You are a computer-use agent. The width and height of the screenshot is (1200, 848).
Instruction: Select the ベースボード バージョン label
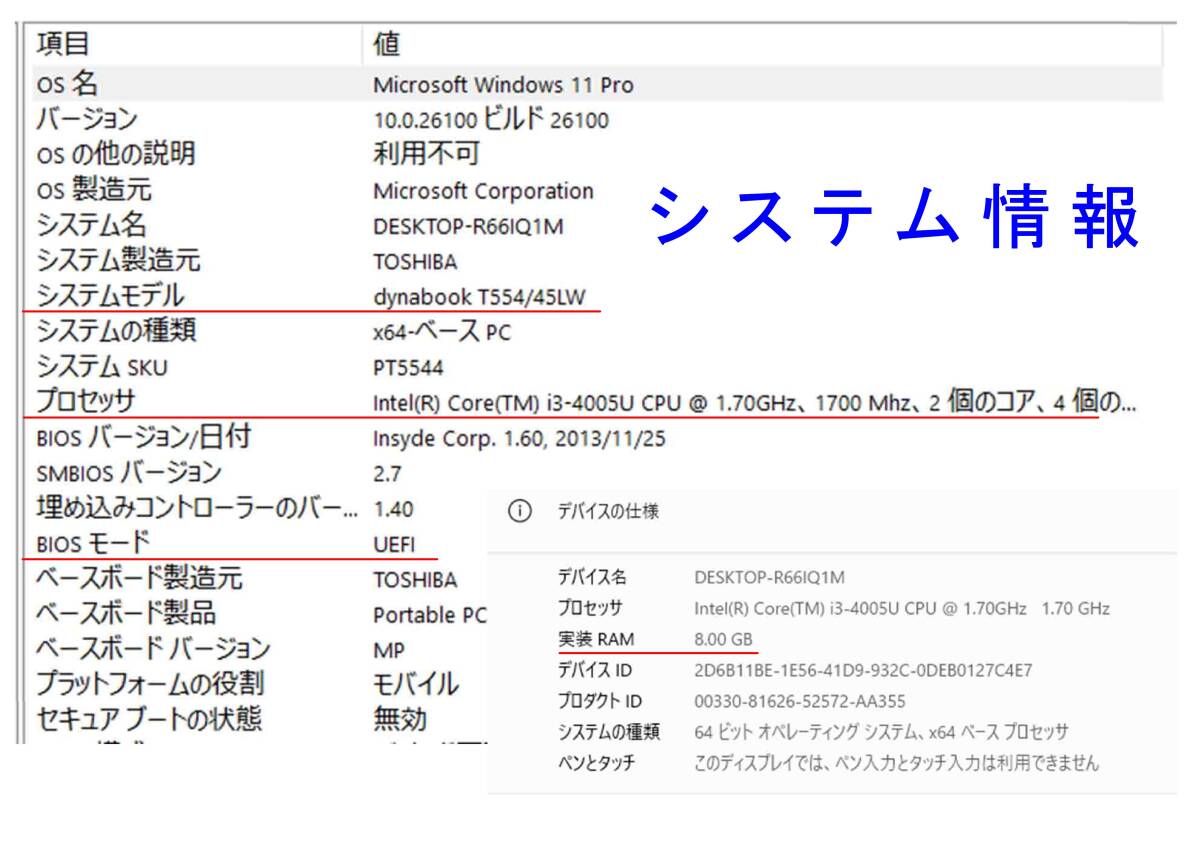click(153, 649)
